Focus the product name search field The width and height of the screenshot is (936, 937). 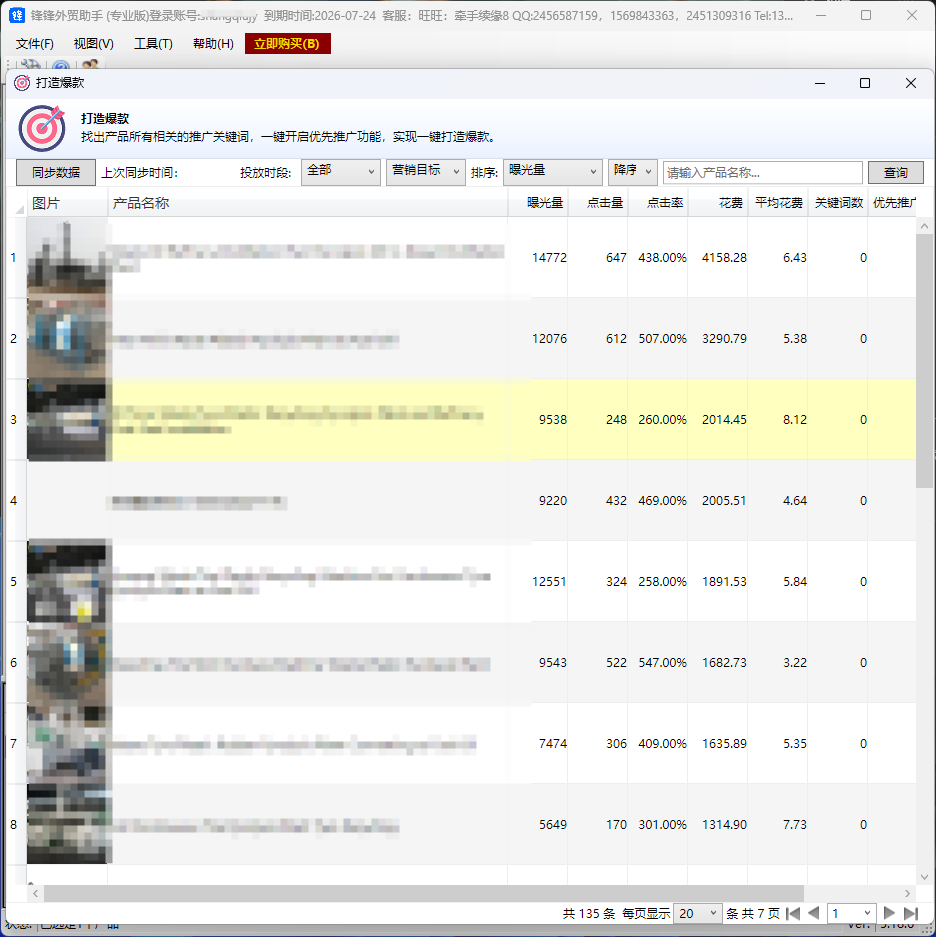(x=762, y=173)
